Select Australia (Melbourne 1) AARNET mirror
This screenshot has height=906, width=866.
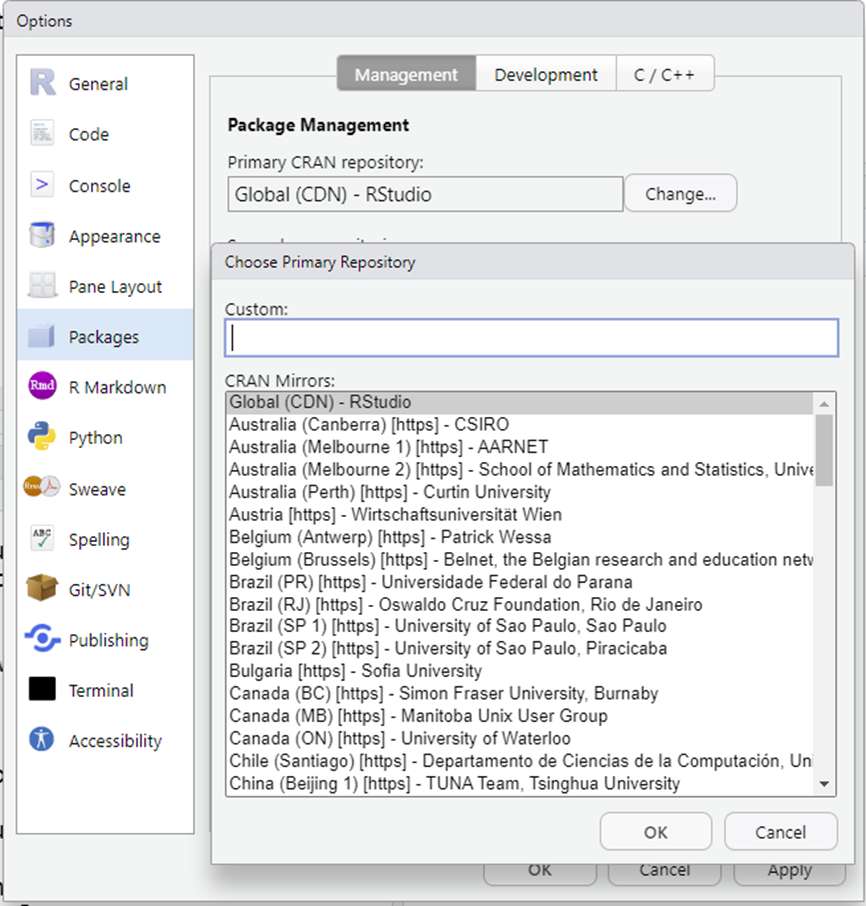pyautogui.click(x=519, y=447)
